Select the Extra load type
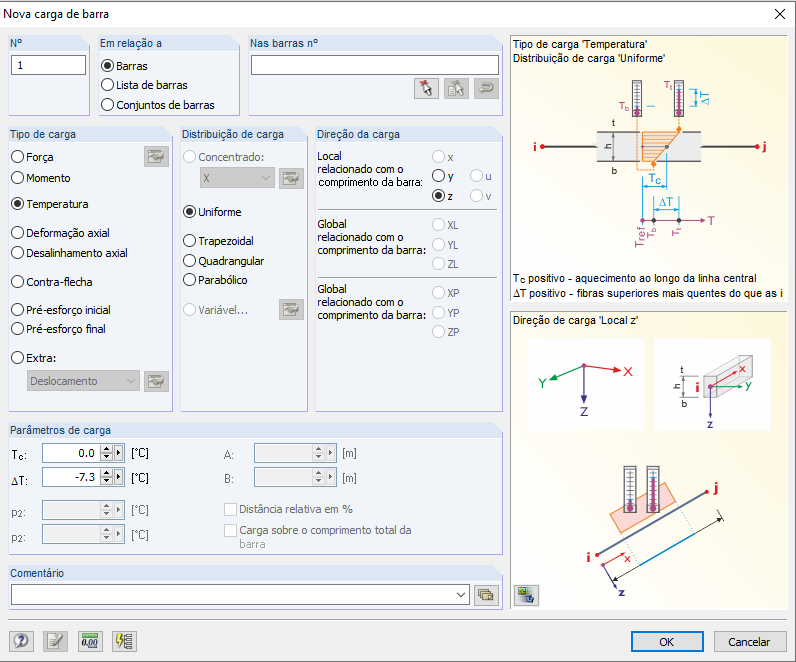The image size is (796, 662). coord(18,358)
